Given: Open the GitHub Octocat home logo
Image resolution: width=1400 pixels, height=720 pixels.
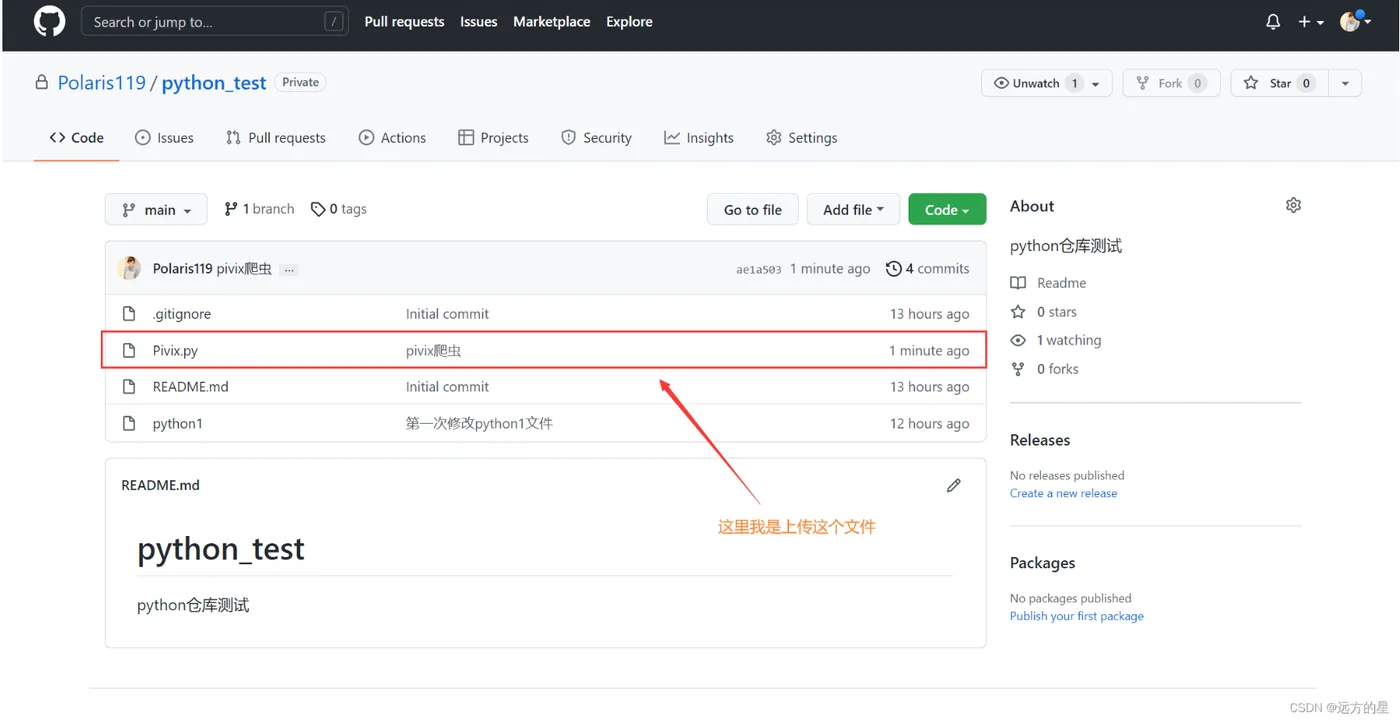Looking at the screenshot, I should click(x=49, y=21).
